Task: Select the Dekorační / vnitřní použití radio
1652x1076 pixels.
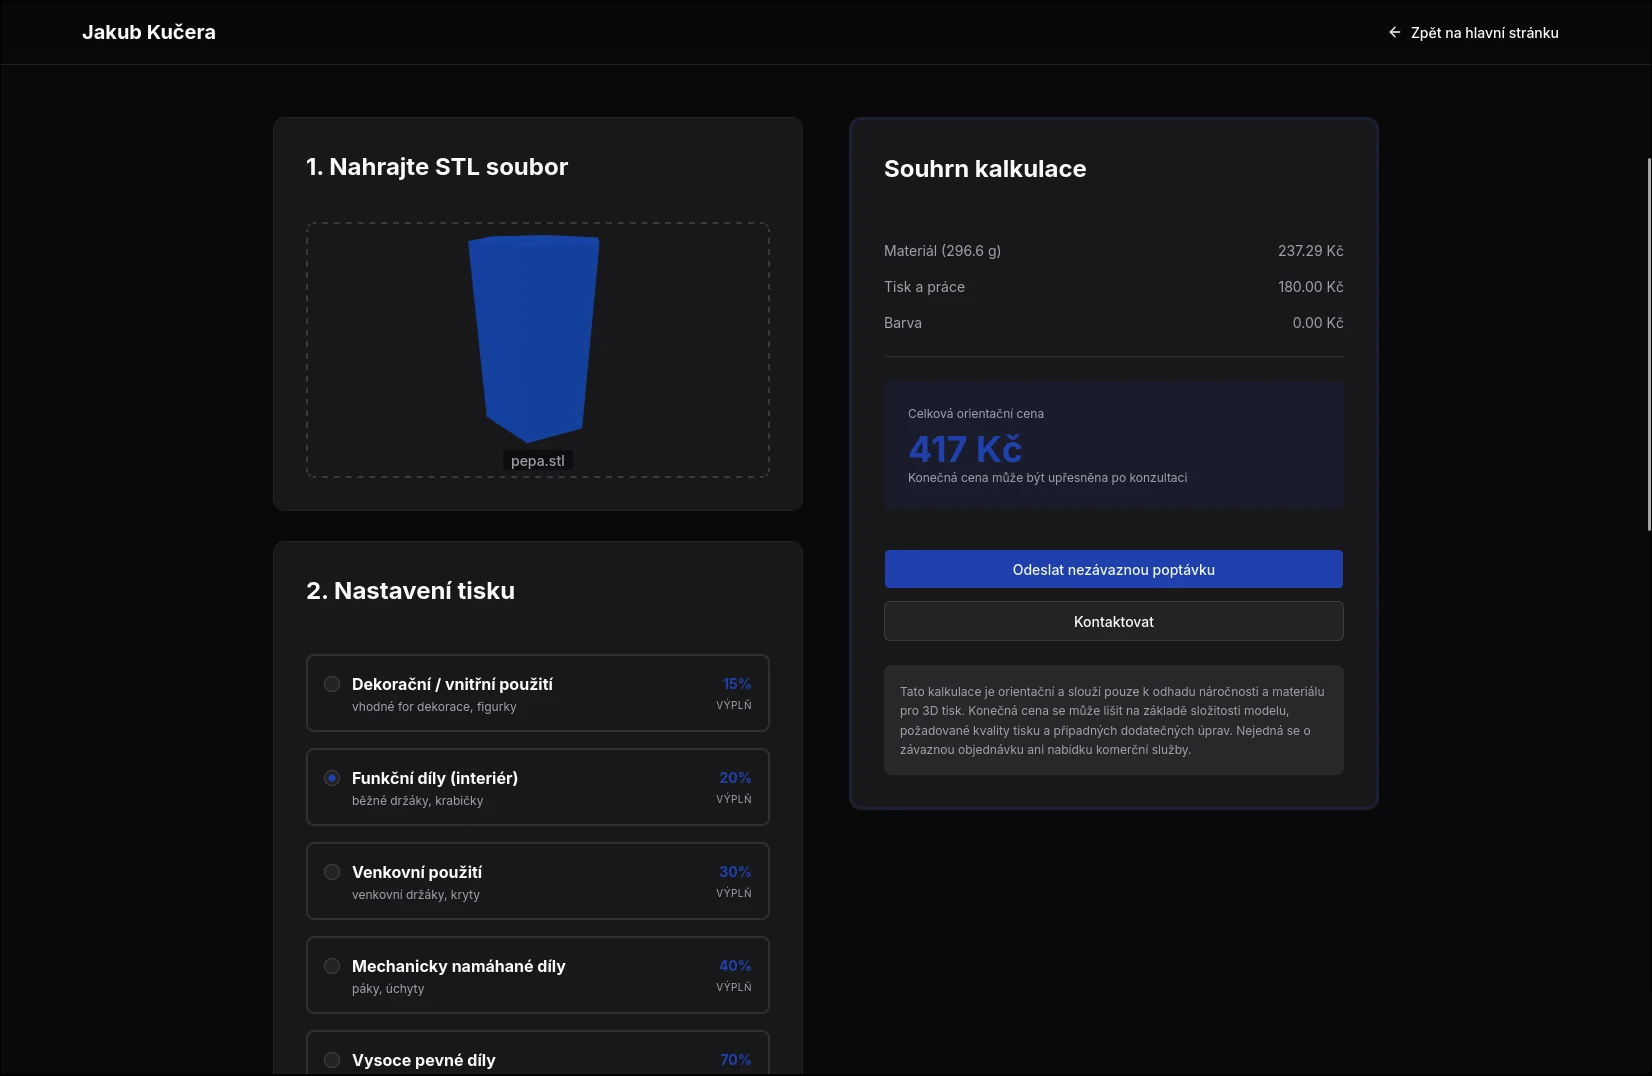Action: pyautogui.click(x=332, y=684)
